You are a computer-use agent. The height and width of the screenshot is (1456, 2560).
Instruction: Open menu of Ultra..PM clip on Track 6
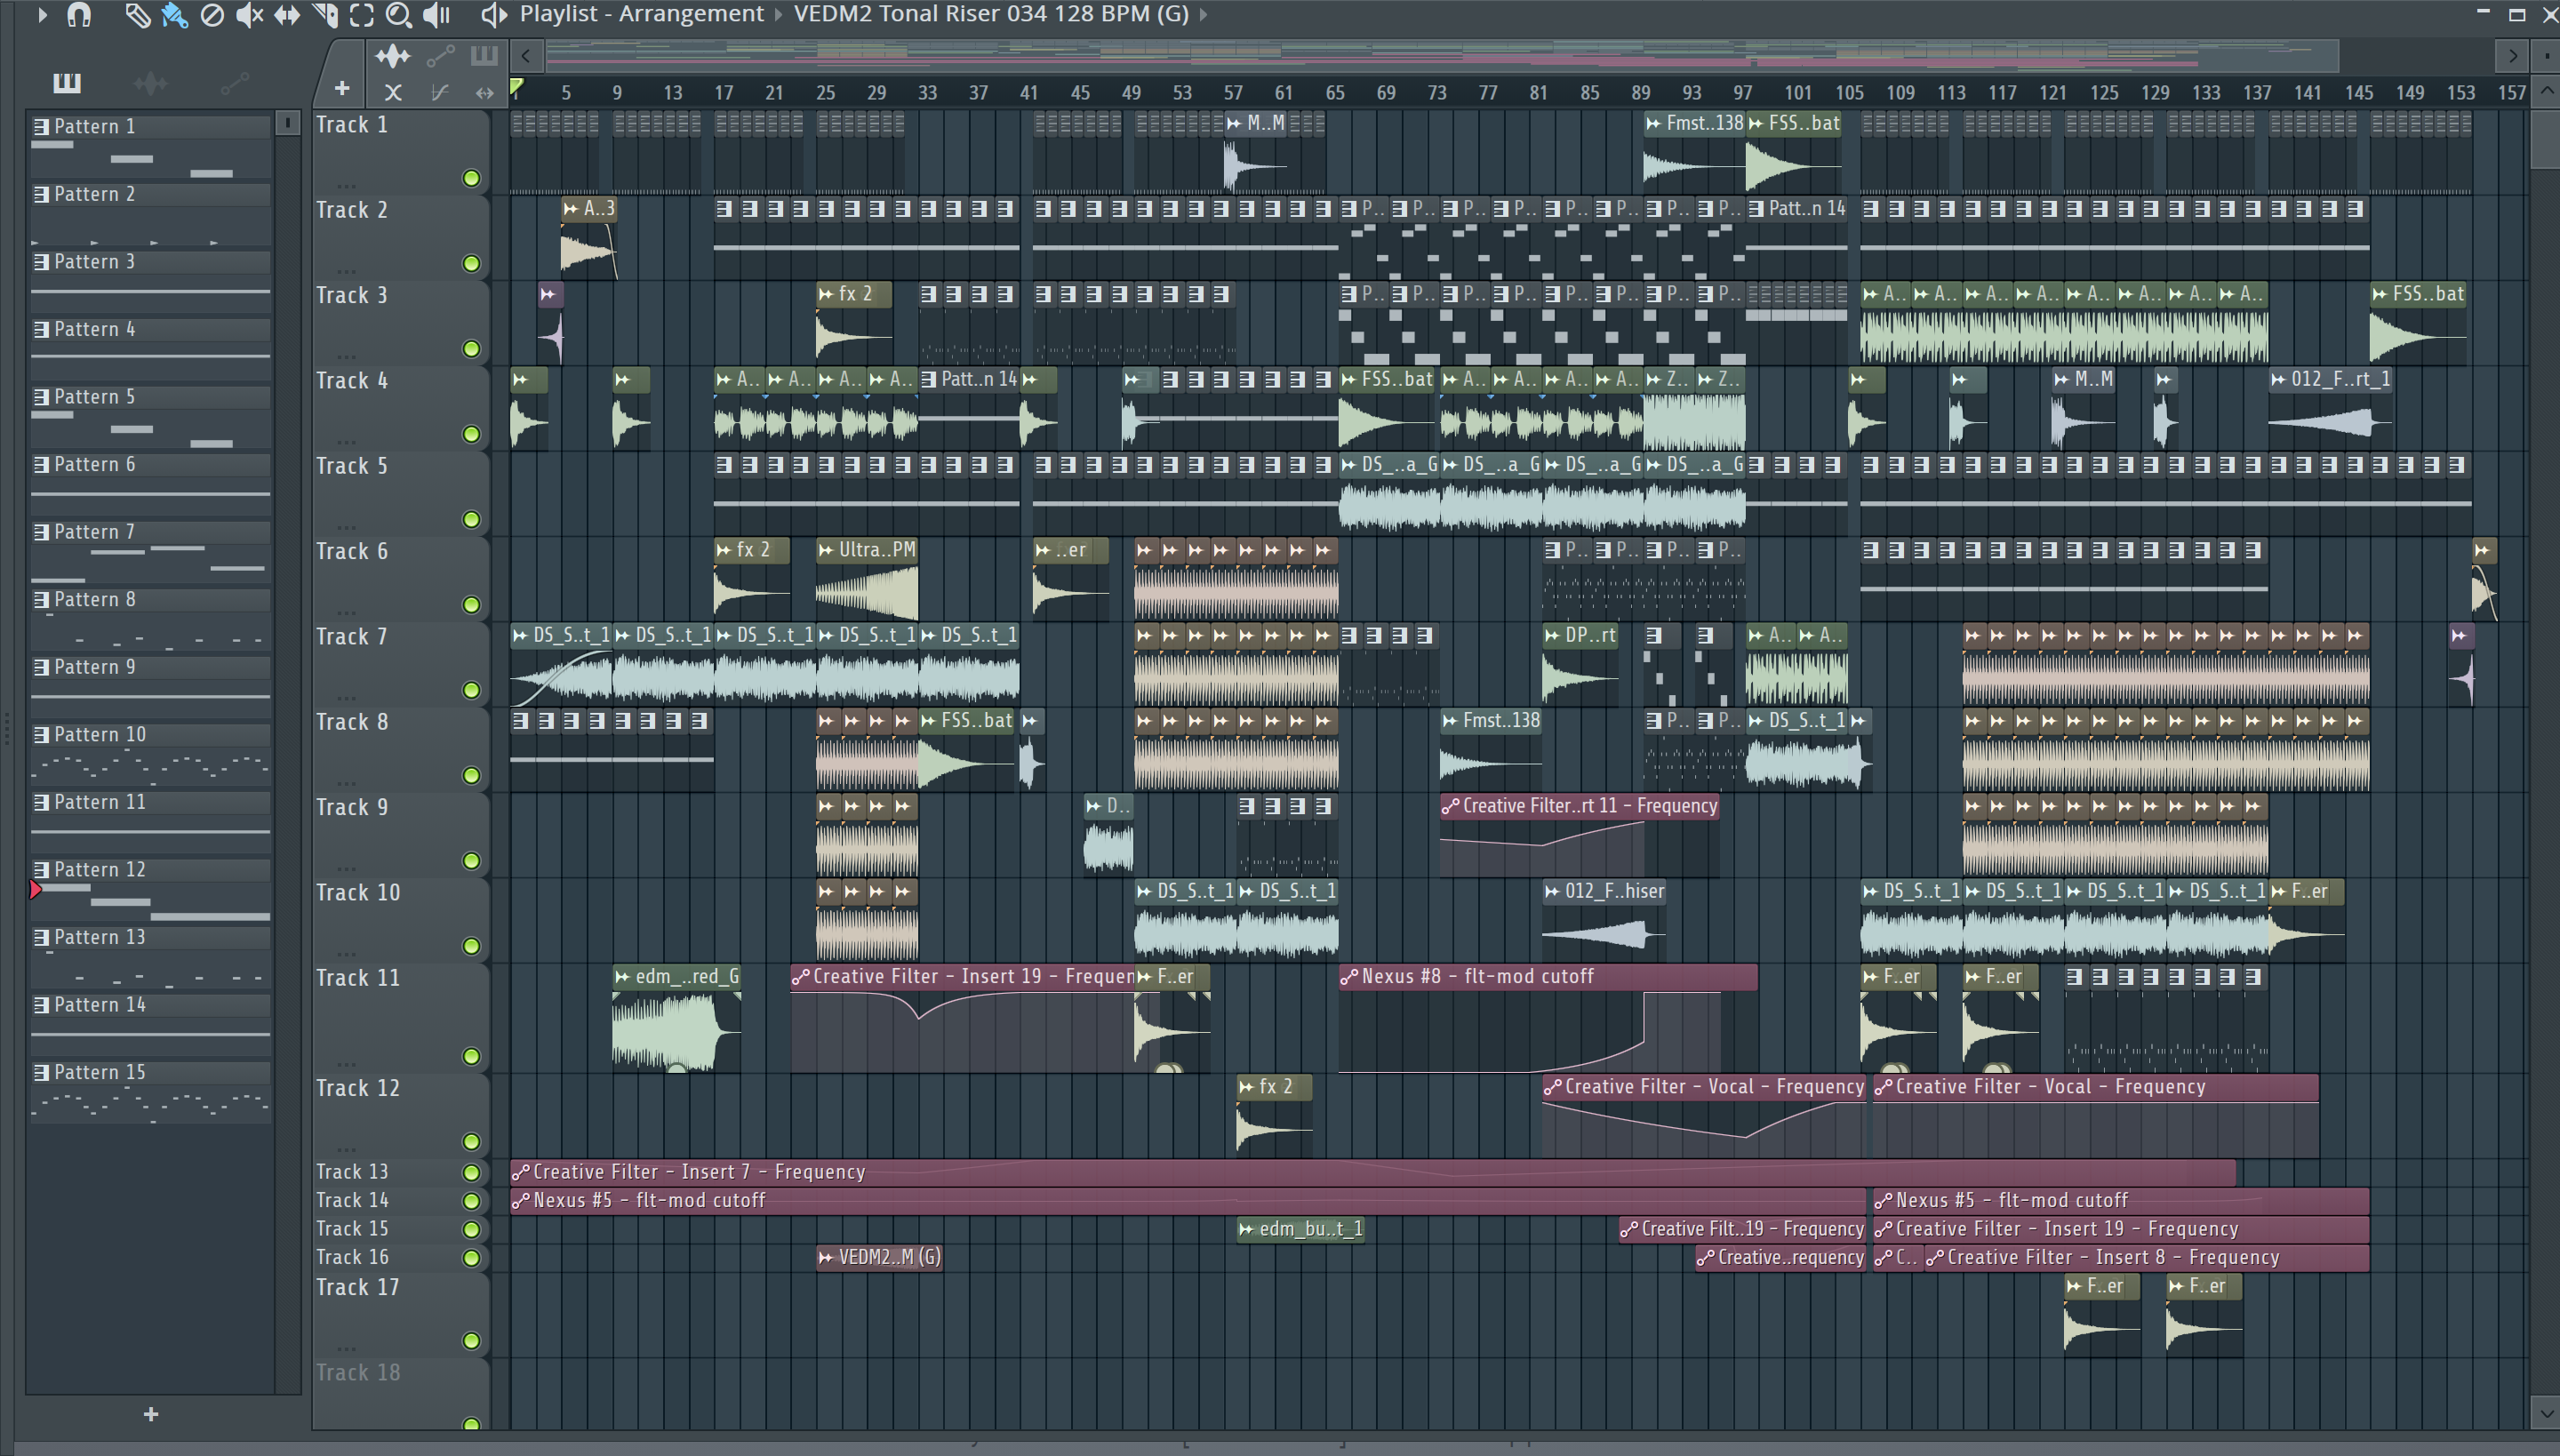(x=826, y=550)
